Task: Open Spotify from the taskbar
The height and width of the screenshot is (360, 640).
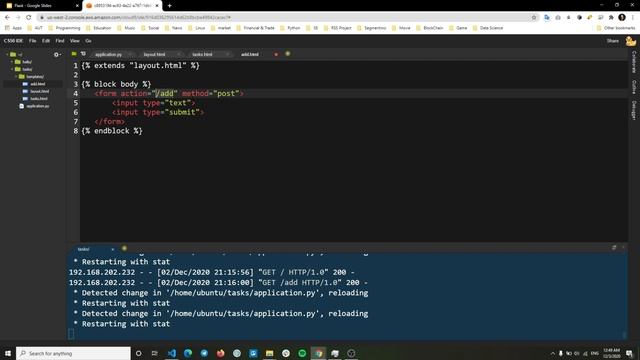Action: coord(302,353)
